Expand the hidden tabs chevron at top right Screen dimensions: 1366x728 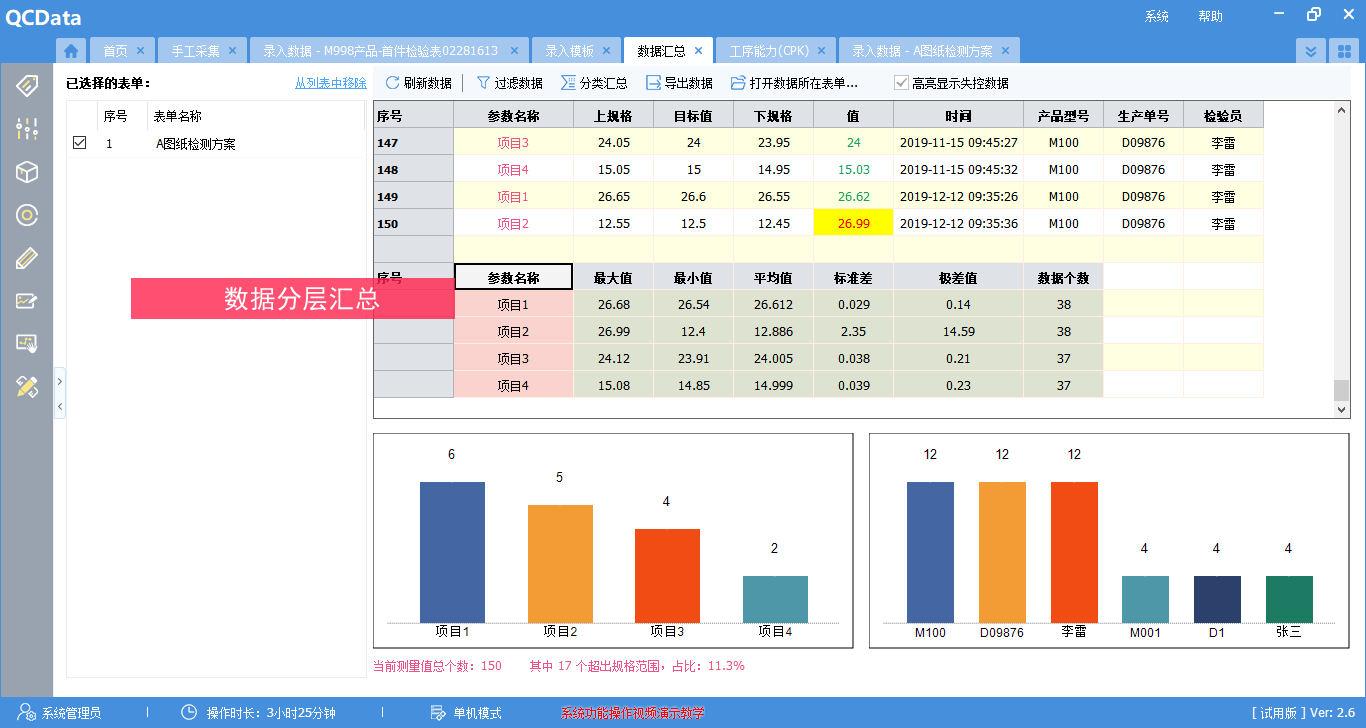(x=1310, y=49)
